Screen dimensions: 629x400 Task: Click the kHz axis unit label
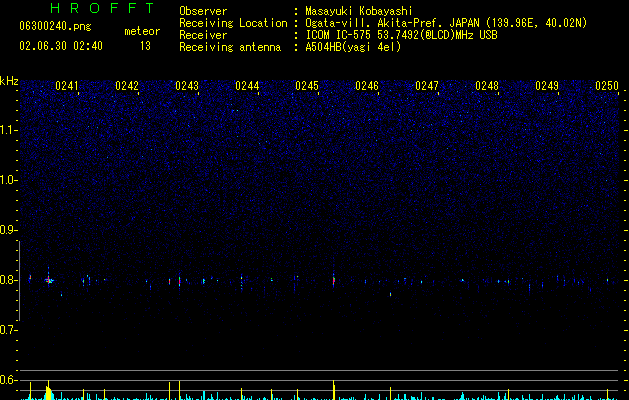point(9,81)
